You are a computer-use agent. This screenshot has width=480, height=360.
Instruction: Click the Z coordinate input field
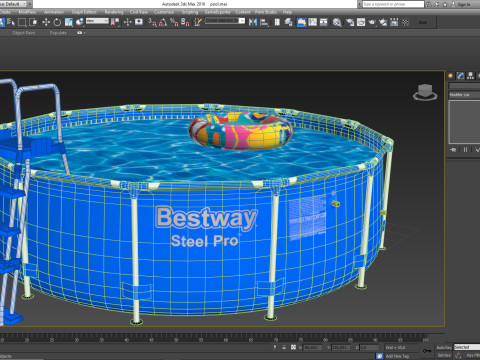369,347
